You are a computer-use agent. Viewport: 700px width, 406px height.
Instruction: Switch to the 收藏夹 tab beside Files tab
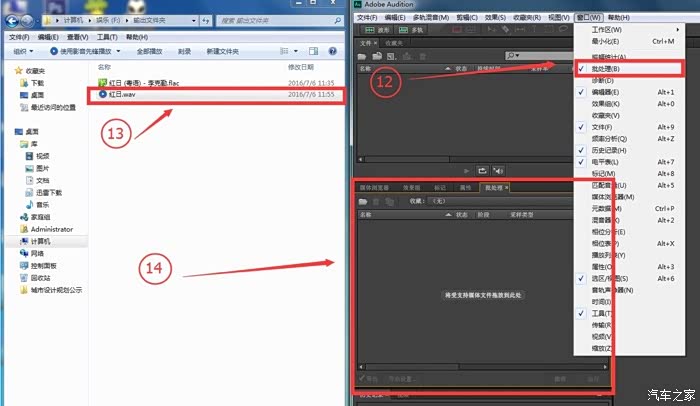(394, 43)
